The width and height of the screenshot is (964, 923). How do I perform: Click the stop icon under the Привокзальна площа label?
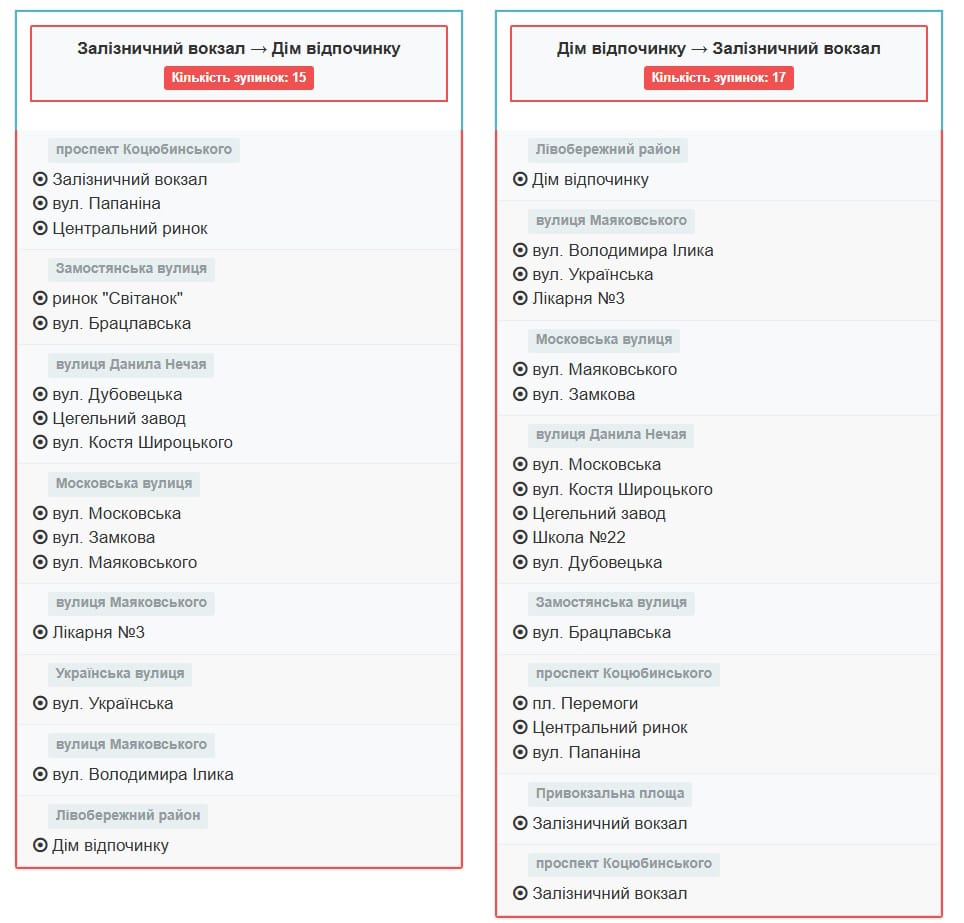(x=521, y=824)
